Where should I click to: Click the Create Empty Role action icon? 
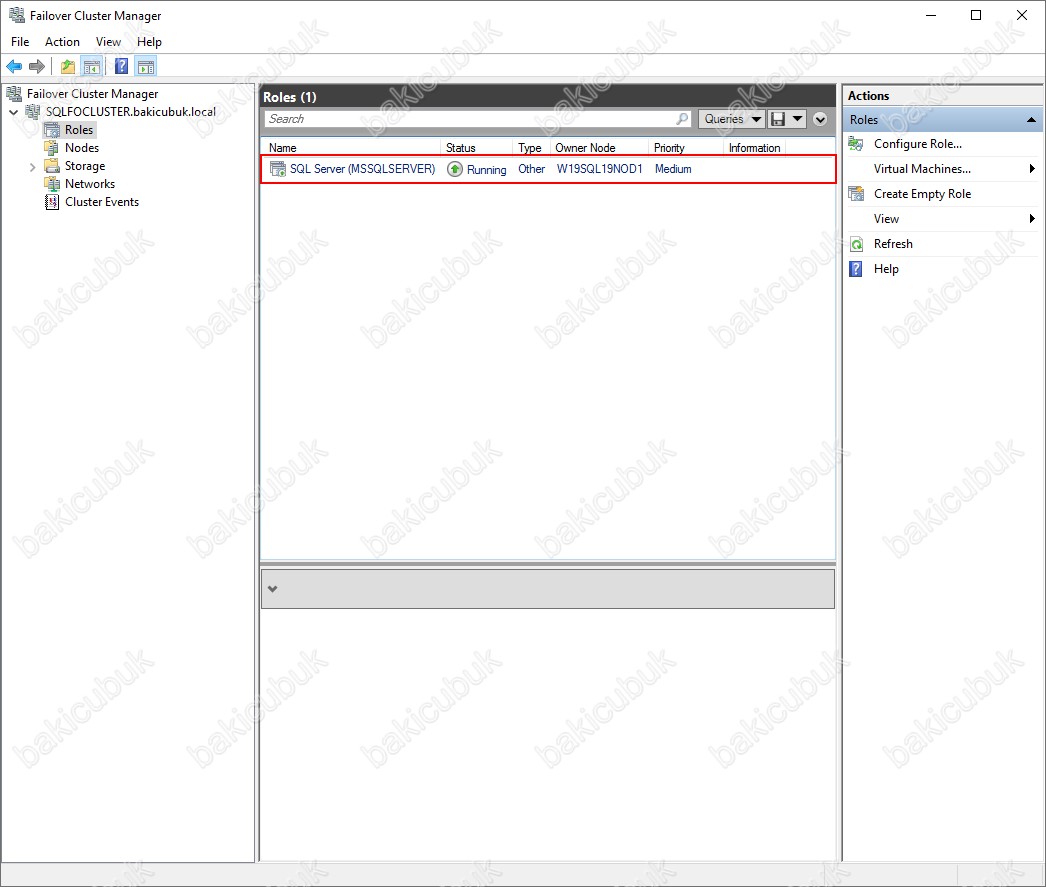[x=856, y=193]
